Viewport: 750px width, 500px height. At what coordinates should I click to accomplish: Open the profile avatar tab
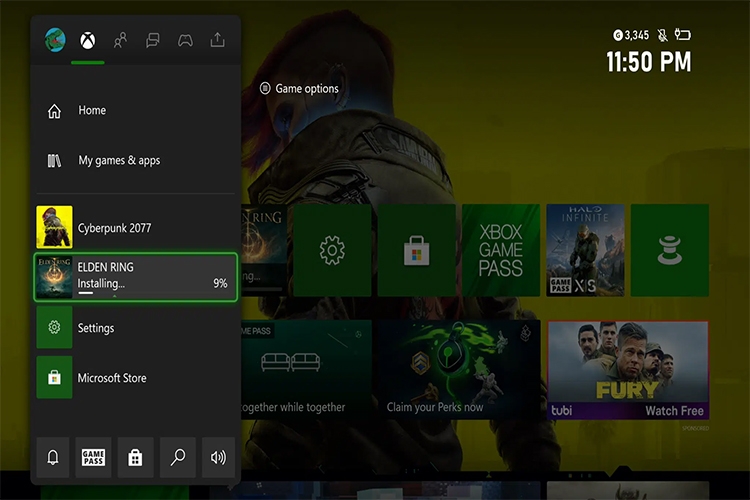pos(55,40)
